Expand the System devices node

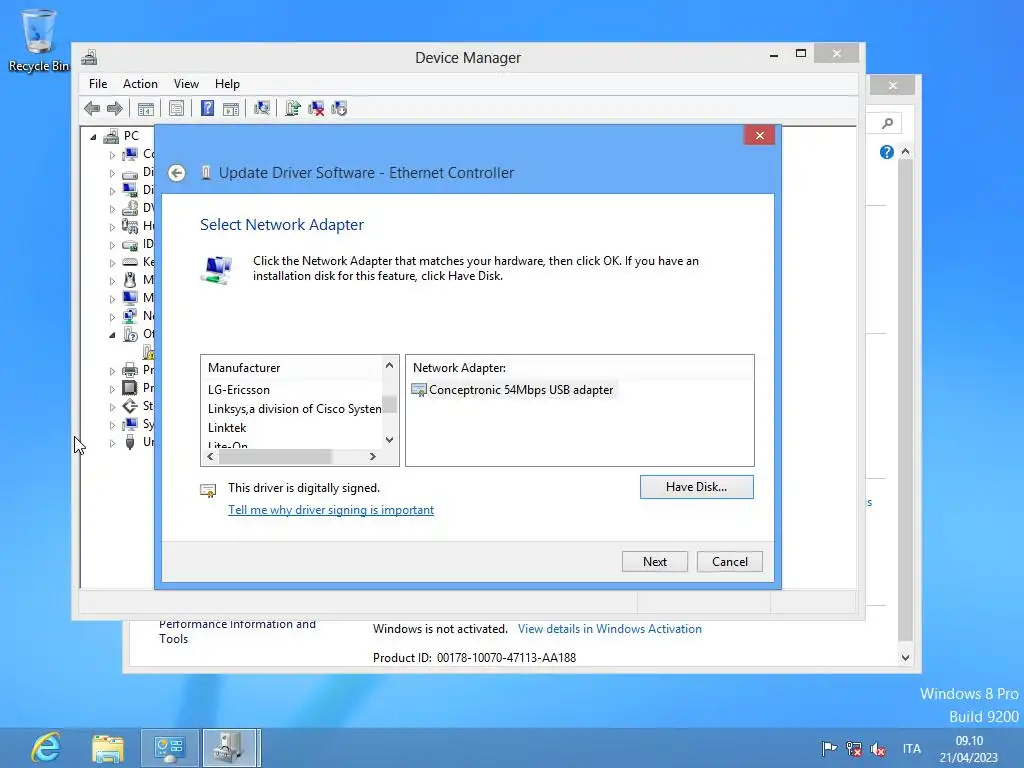[x=112, y=425]
